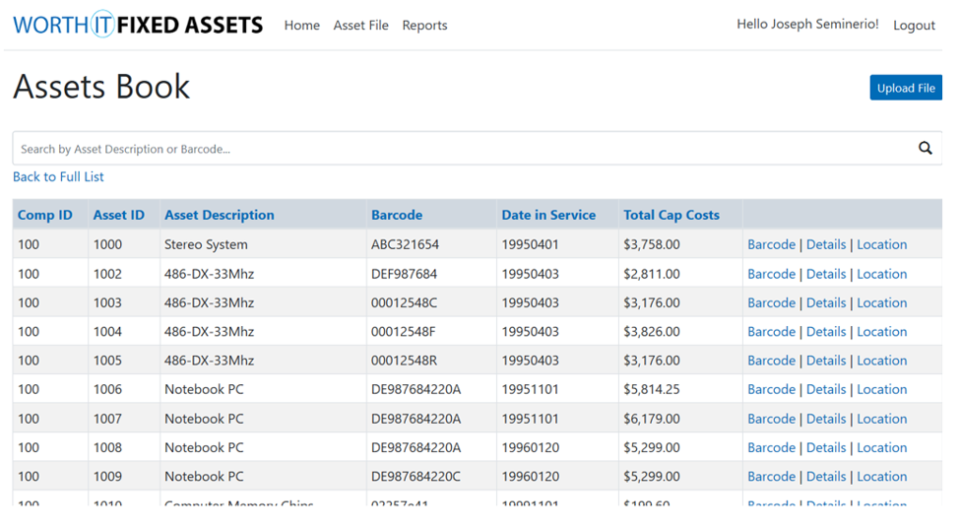View Details for asset 1006 Notebook PC

pyautogui.click(x=825, y=389)
